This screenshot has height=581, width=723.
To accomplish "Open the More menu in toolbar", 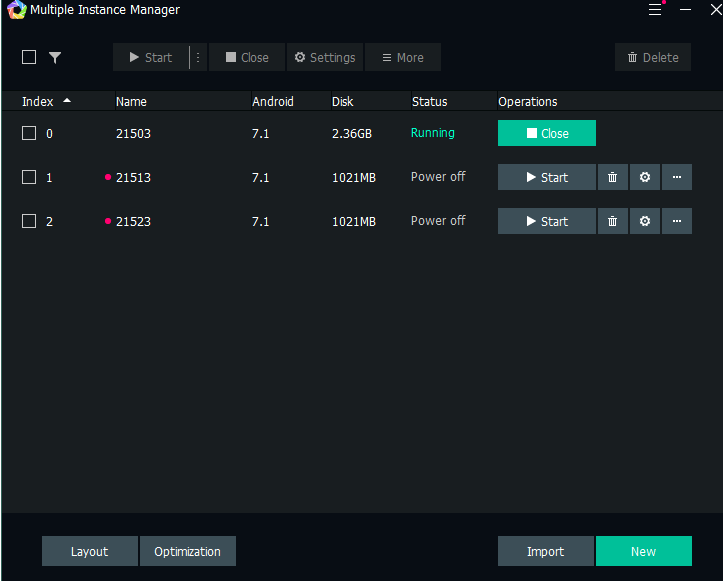I will pyautogui.click(x=402, y=57).
